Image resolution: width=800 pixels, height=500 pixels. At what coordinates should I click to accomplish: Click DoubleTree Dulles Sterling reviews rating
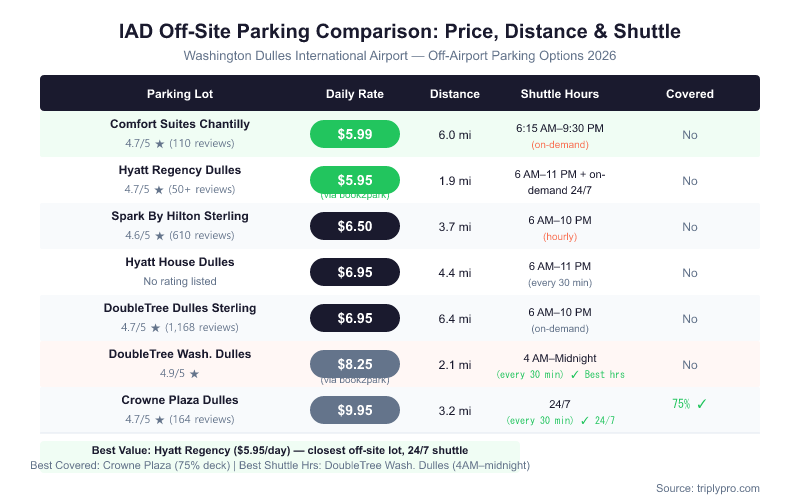point(180,328)
